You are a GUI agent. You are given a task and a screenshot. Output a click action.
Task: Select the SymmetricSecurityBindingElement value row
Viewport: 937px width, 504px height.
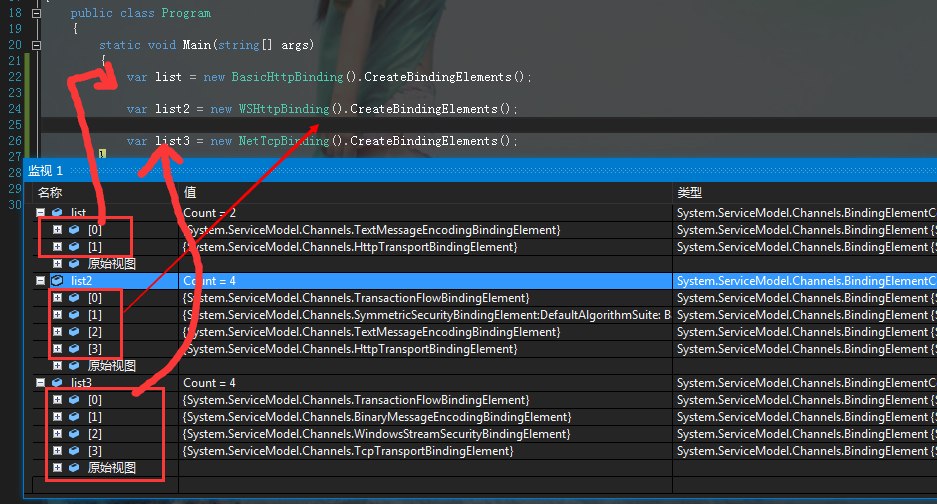coord(425,314)
